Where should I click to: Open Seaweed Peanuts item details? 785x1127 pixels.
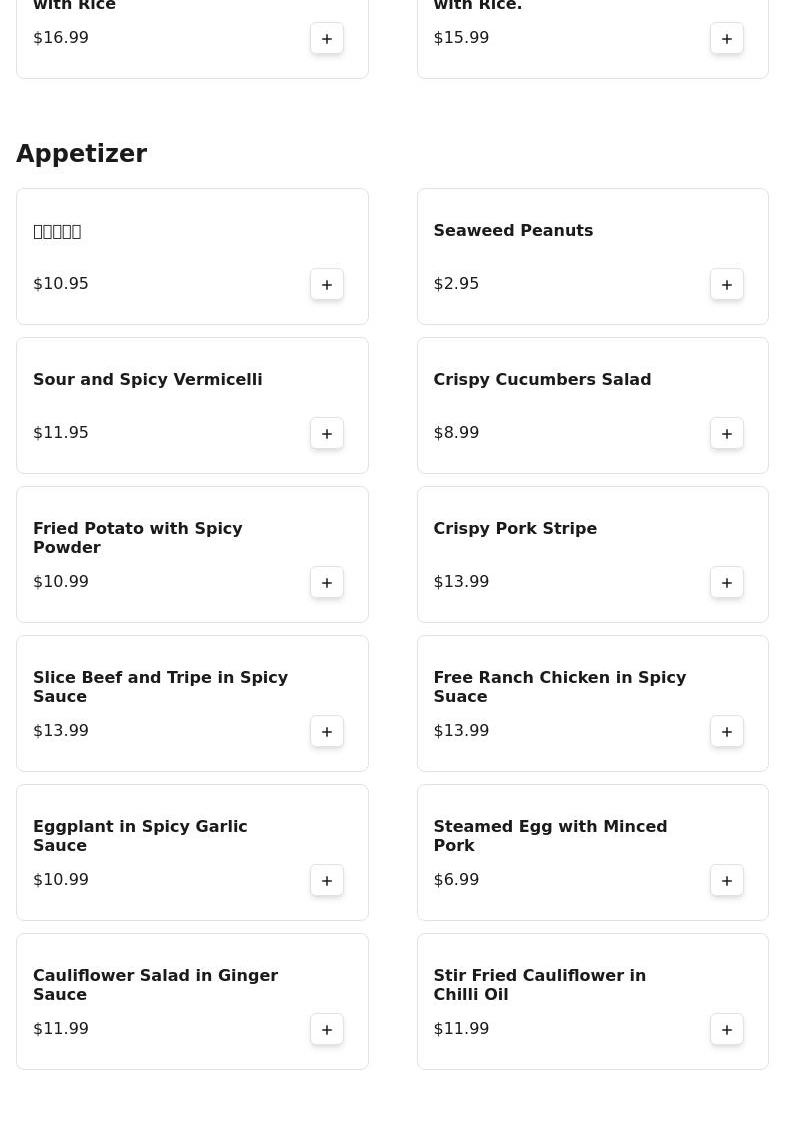[x=513, y=231]
